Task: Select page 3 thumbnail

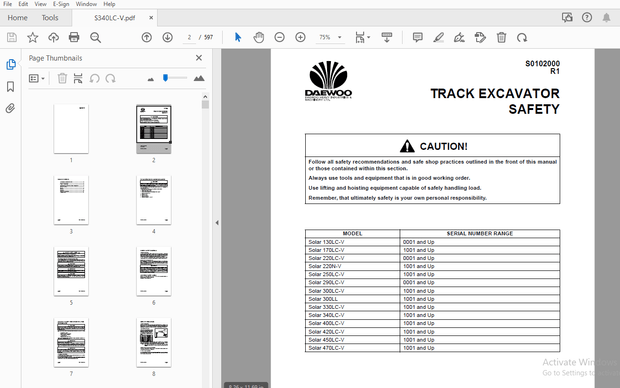Action: click(71, 200)
